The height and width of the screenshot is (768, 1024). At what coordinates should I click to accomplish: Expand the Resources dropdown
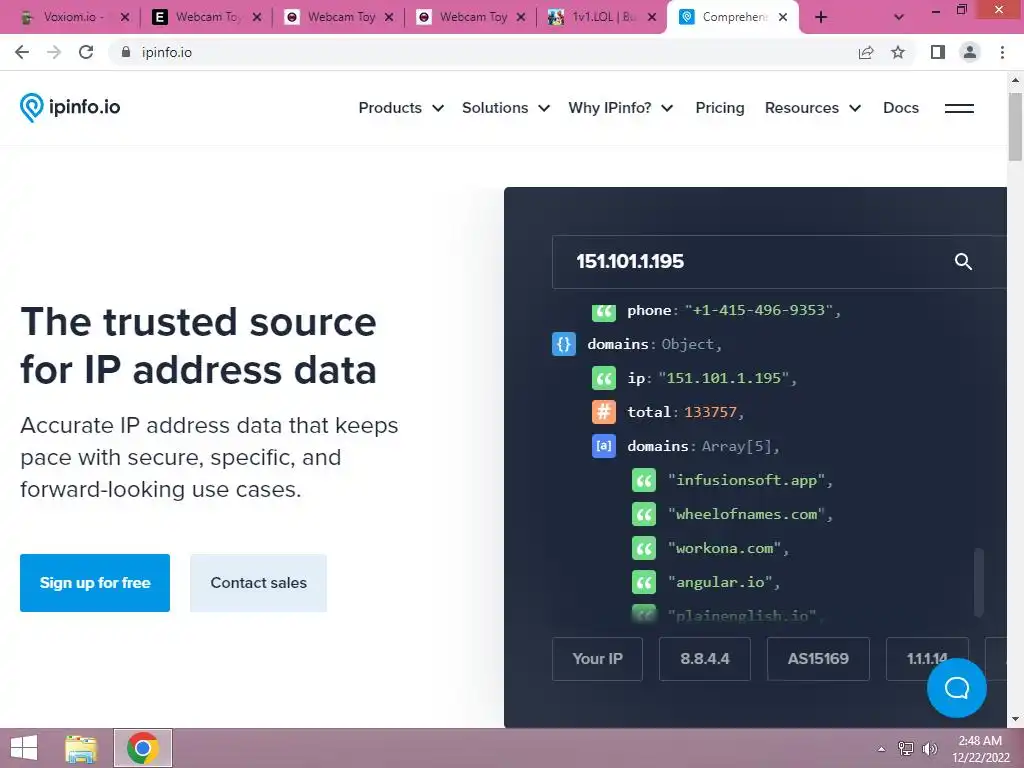click(812, 108)
